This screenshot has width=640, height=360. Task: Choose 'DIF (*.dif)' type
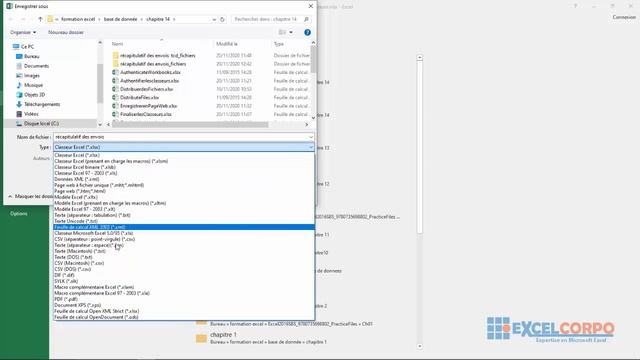coord(184,275)
